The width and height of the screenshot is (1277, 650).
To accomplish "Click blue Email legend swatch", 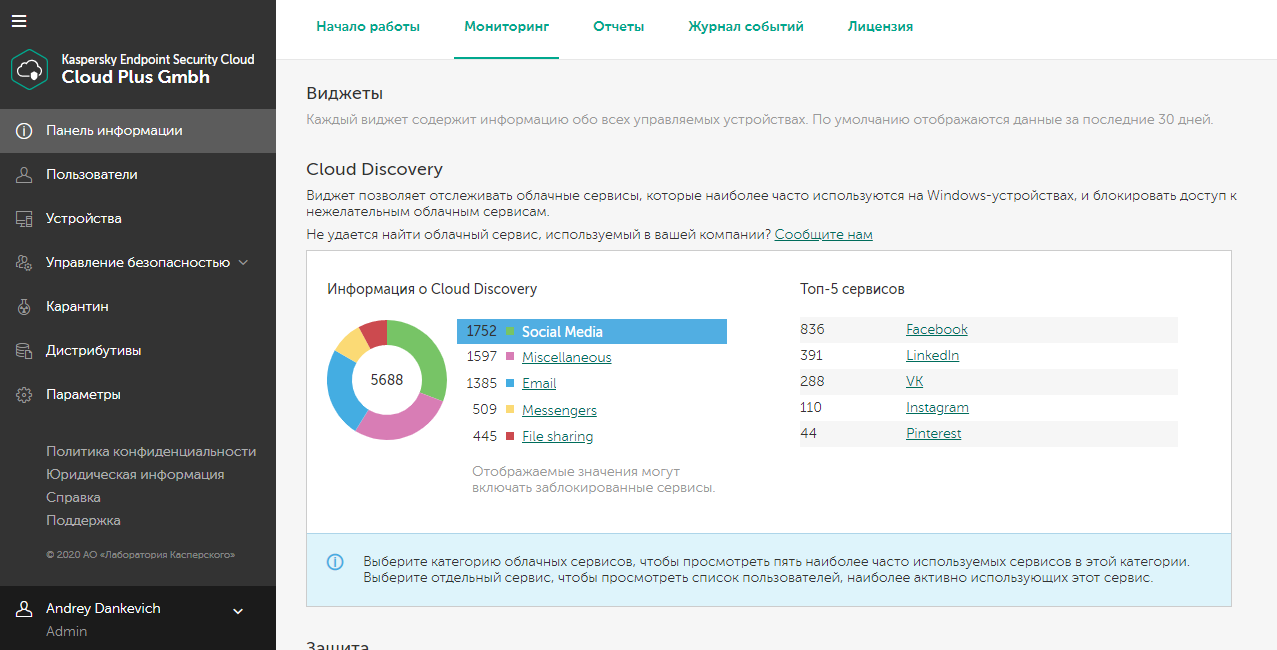I will point(510,384).
